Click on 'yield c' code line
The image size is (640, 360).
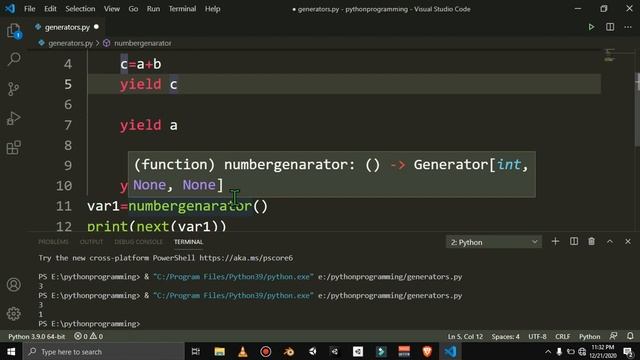click(x=149, y=84)
